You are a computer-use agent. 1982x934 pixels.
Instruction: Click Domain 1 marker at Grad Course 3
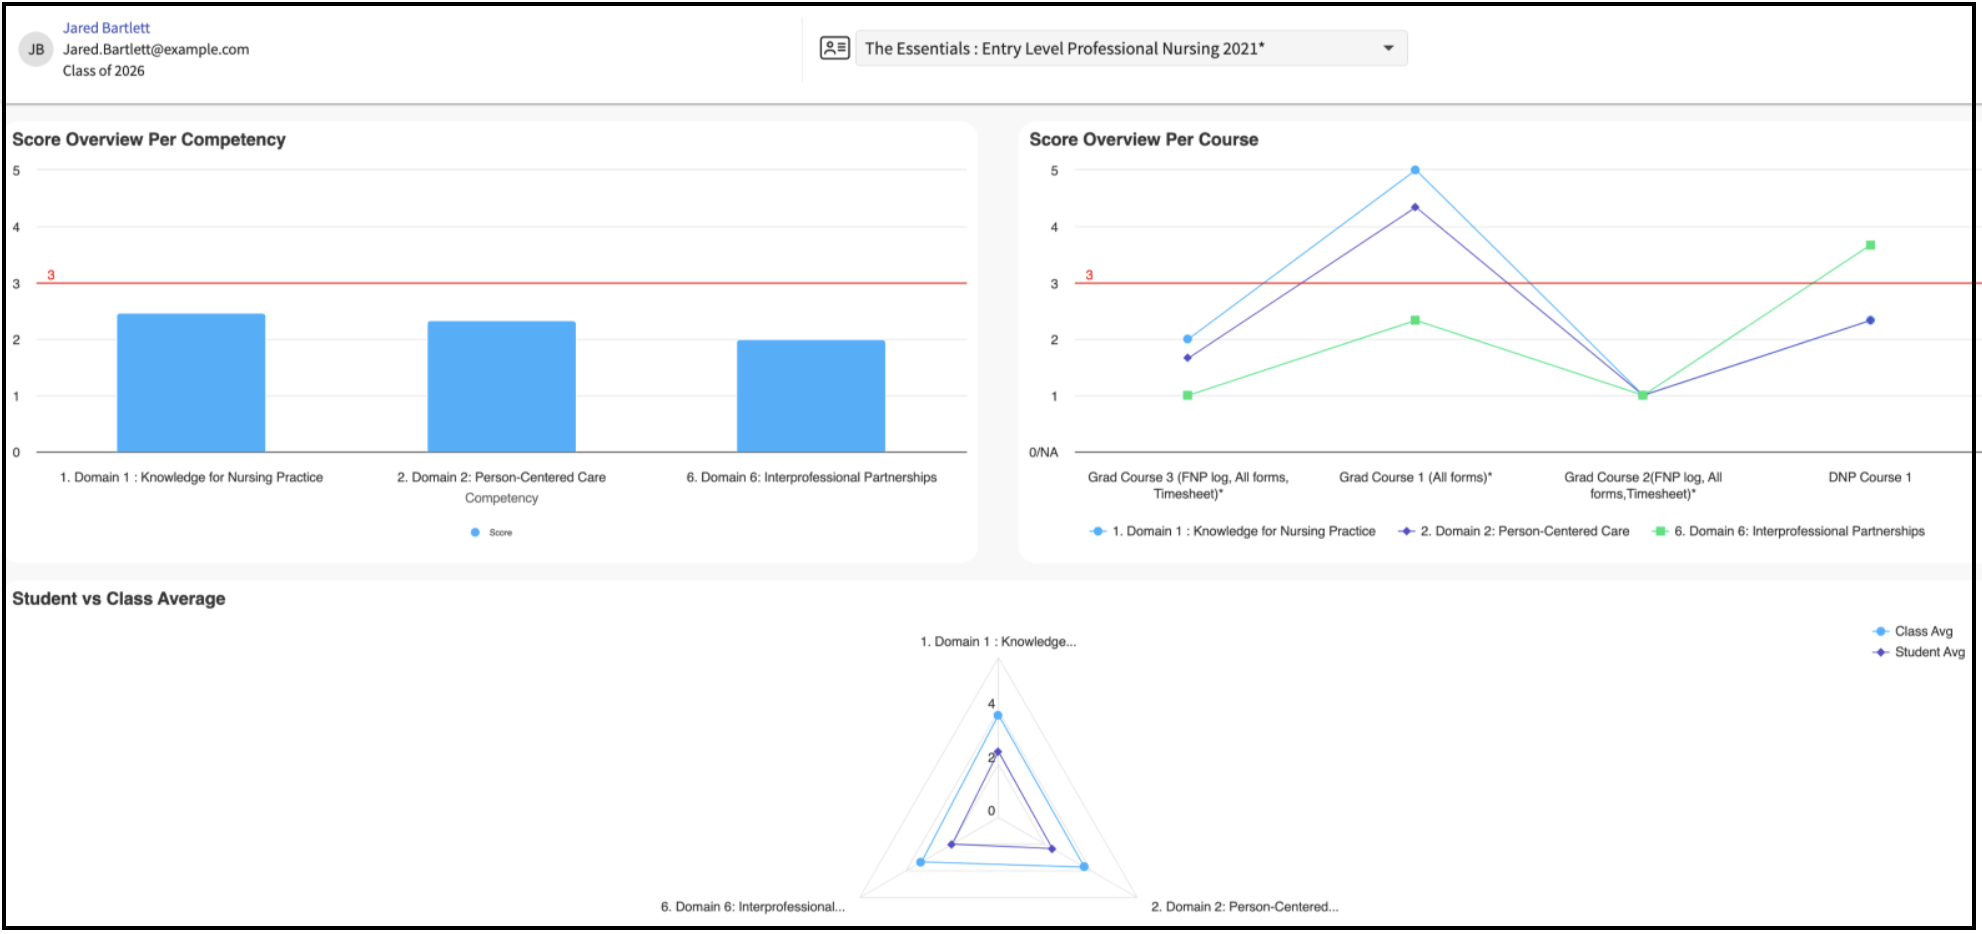point(1187,339)
